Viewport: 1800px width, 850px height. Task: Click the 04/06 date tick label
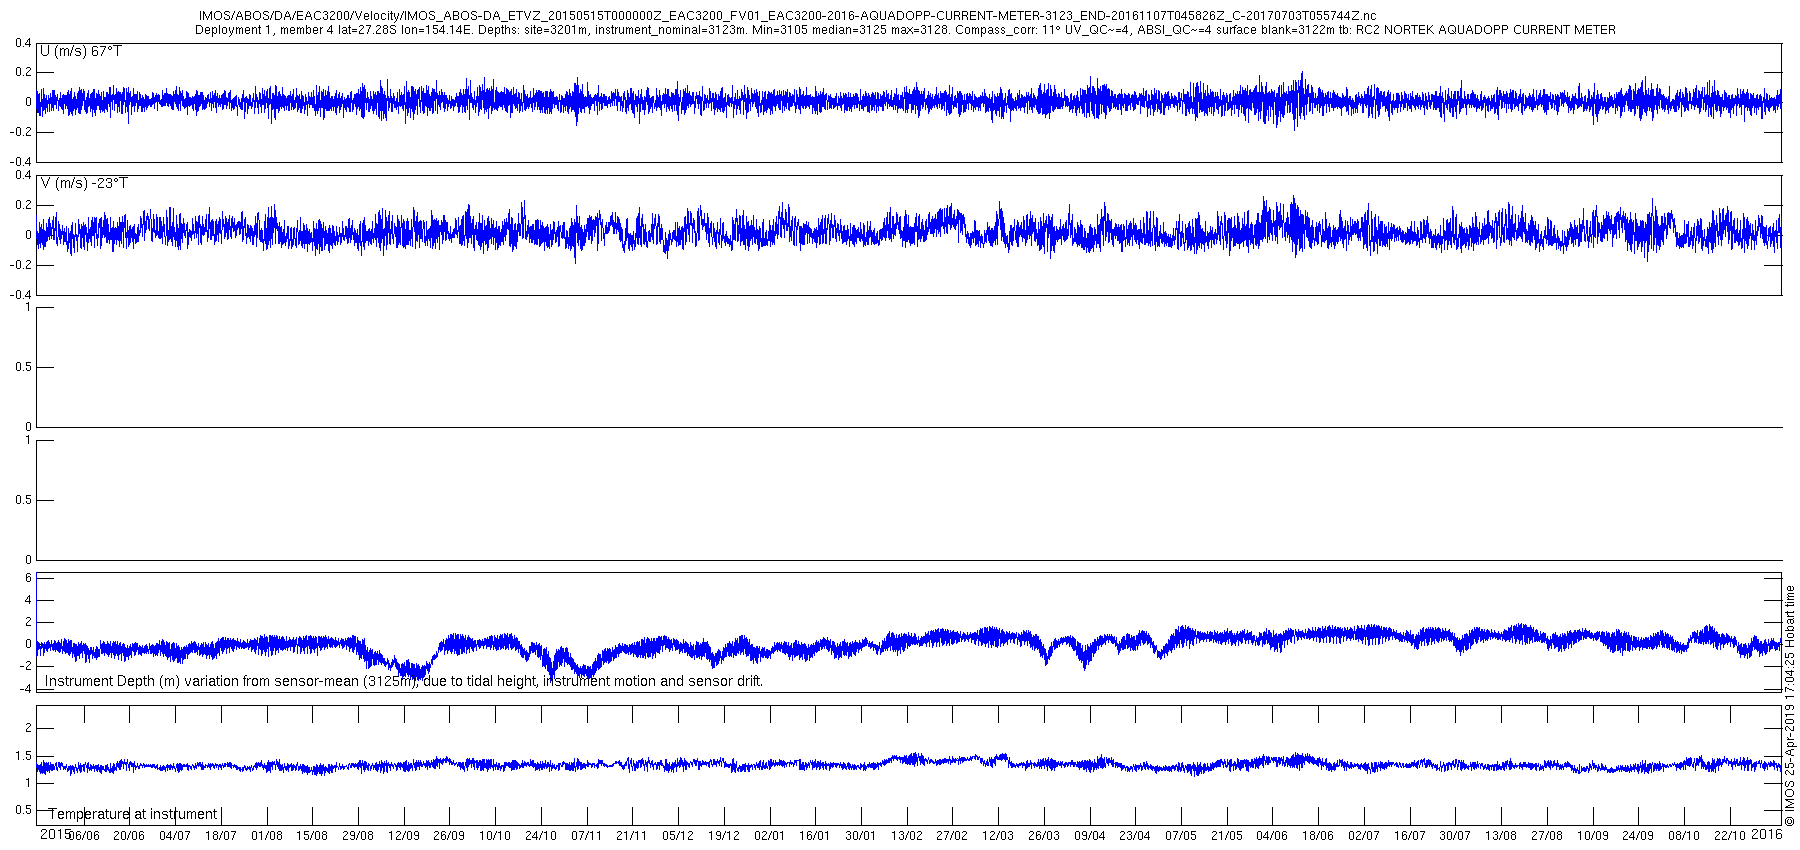pyautogui.click(x=1272, y=836)
